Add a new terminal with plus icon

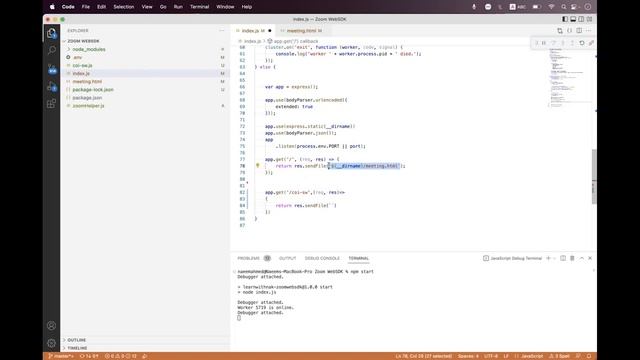[549, 258]
